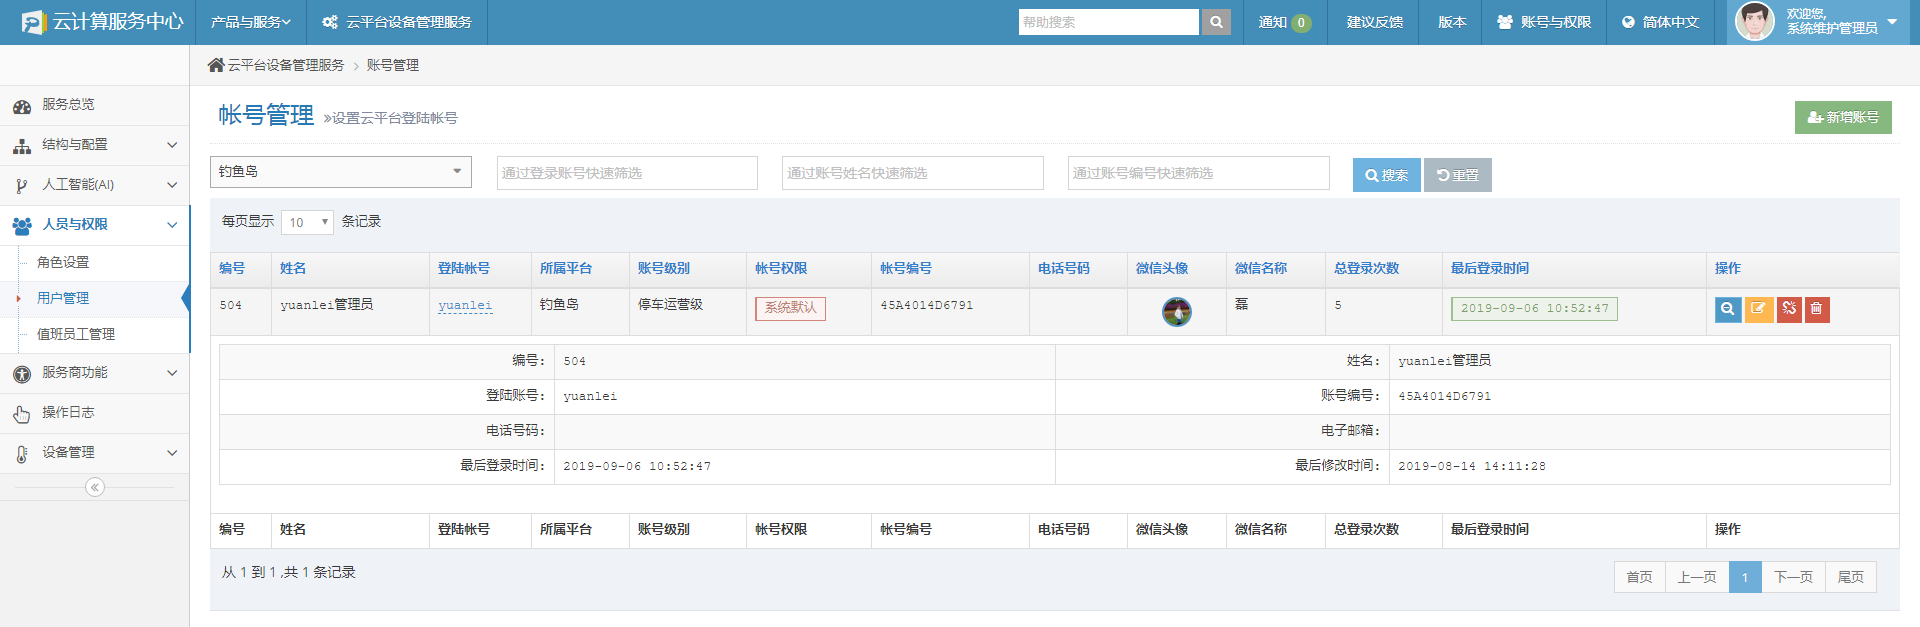Click 下一页 pagination button

coord(1793,577)
